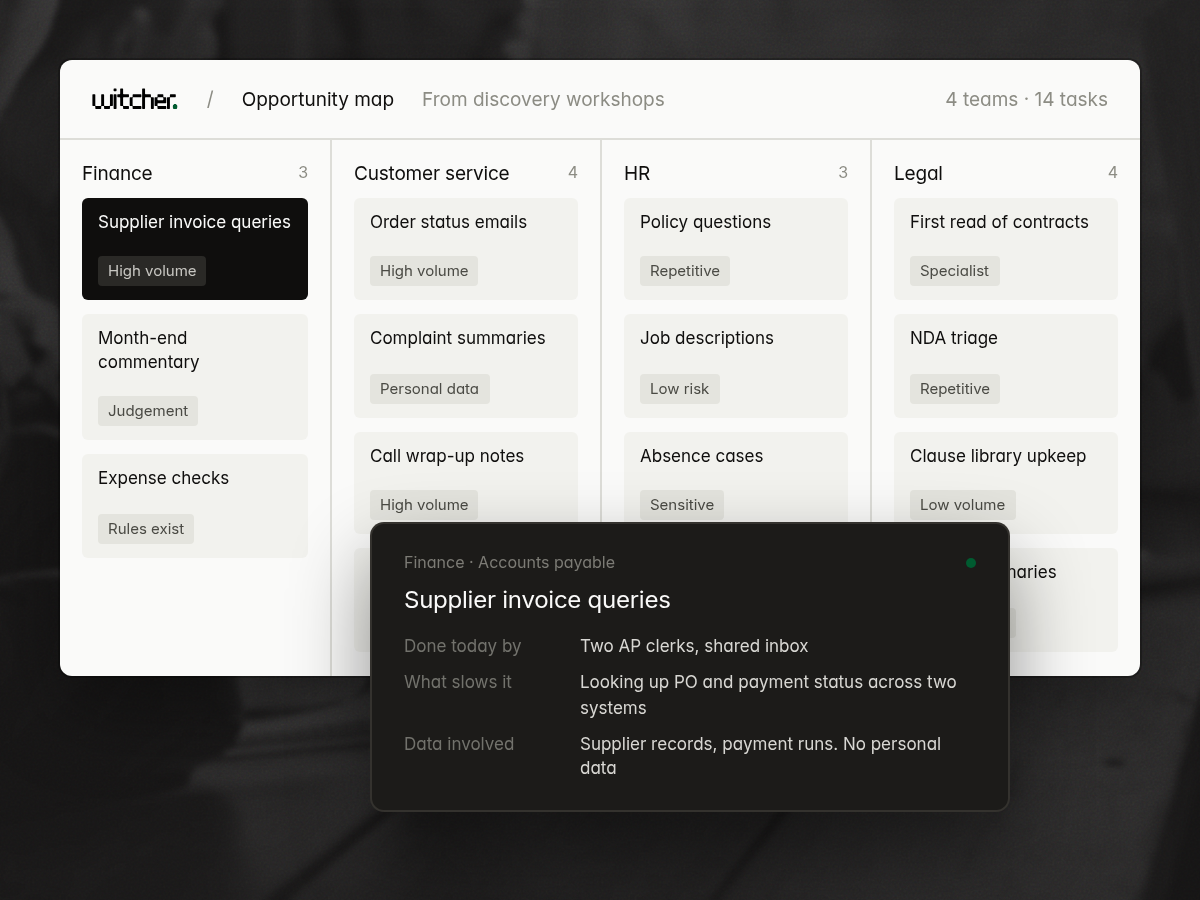Click the Legal column count 4
Viewport: 1200px width, 900px height.
coord(1113,173)
